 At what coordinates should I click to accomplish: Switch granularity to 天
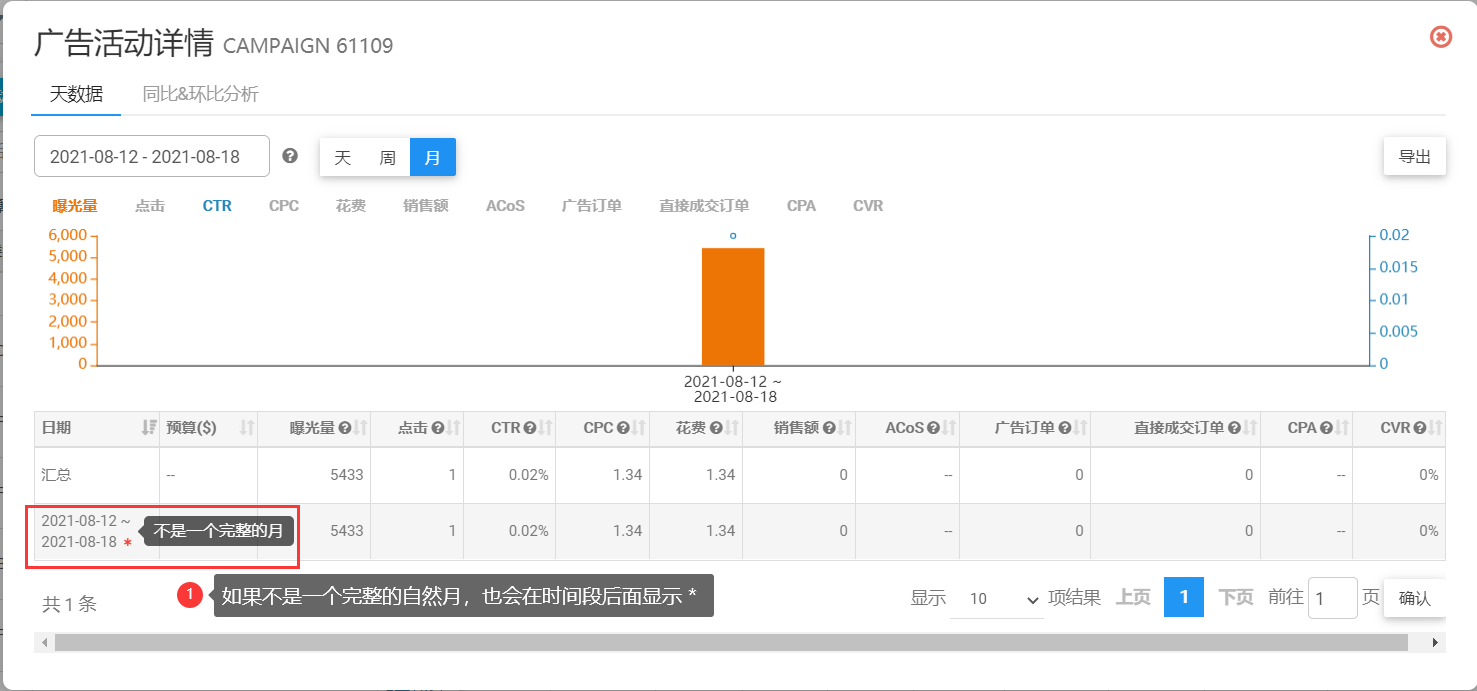342,157
